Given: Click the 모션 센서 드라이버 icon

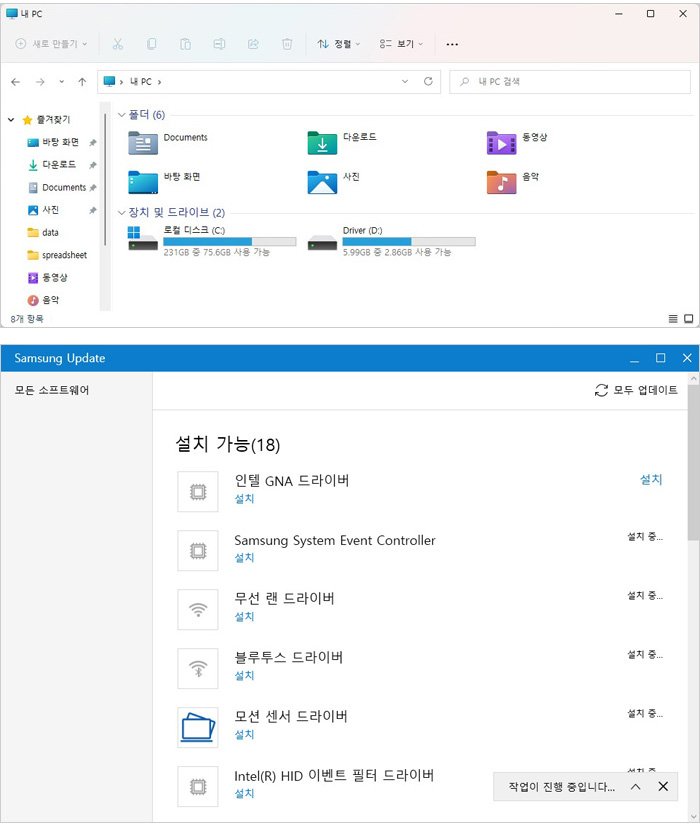Looking at the screenshot, I should point(198,728).
